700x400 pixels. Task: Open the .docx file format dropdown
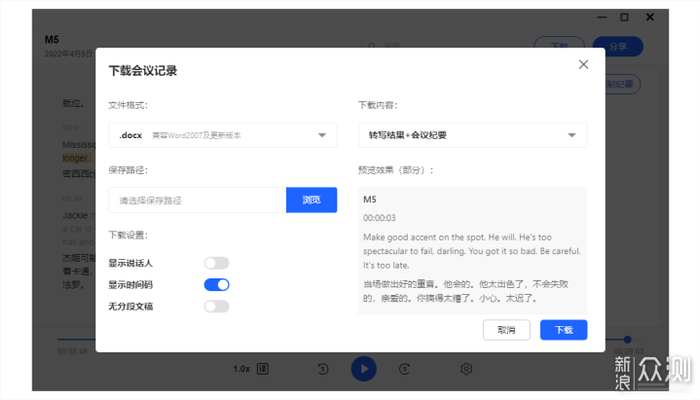click(x=223, y=135)
